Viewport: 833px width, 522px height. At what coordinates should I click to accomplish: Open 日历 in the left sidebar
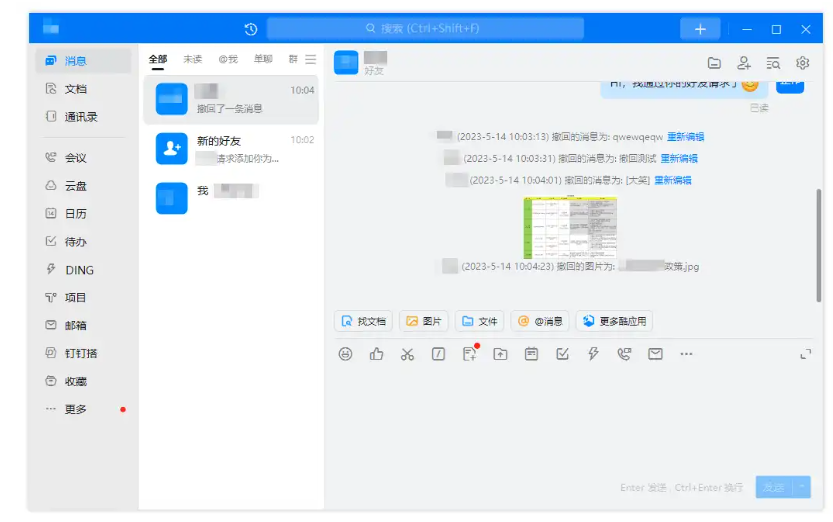pos(75,214)
